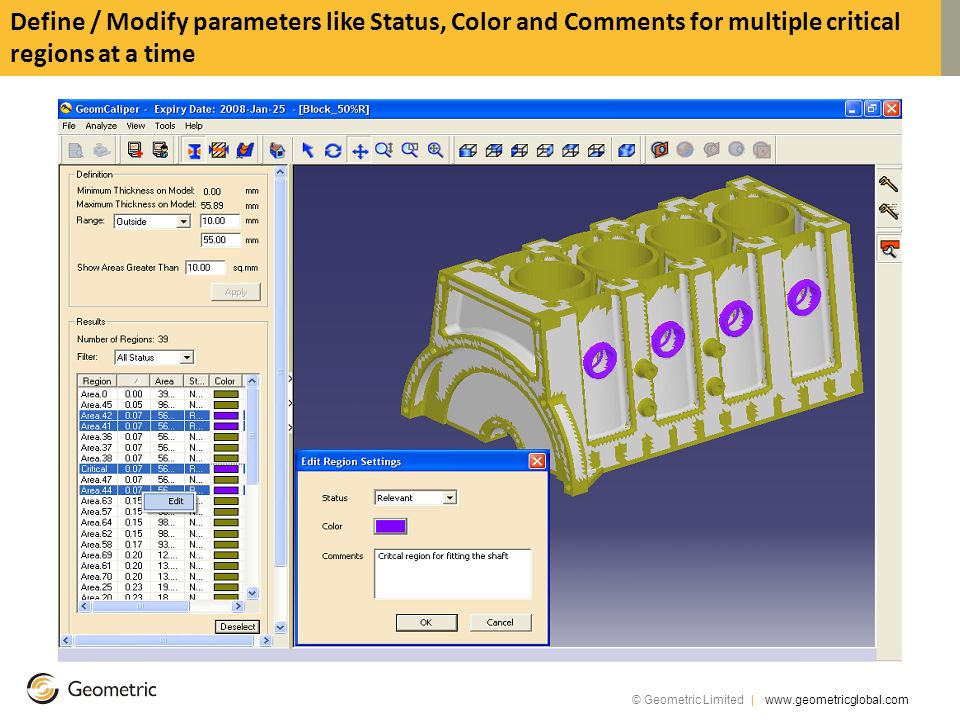Click the color swatch in the Area.0 row
Screen dimensions: 960x720
(226, 394)
